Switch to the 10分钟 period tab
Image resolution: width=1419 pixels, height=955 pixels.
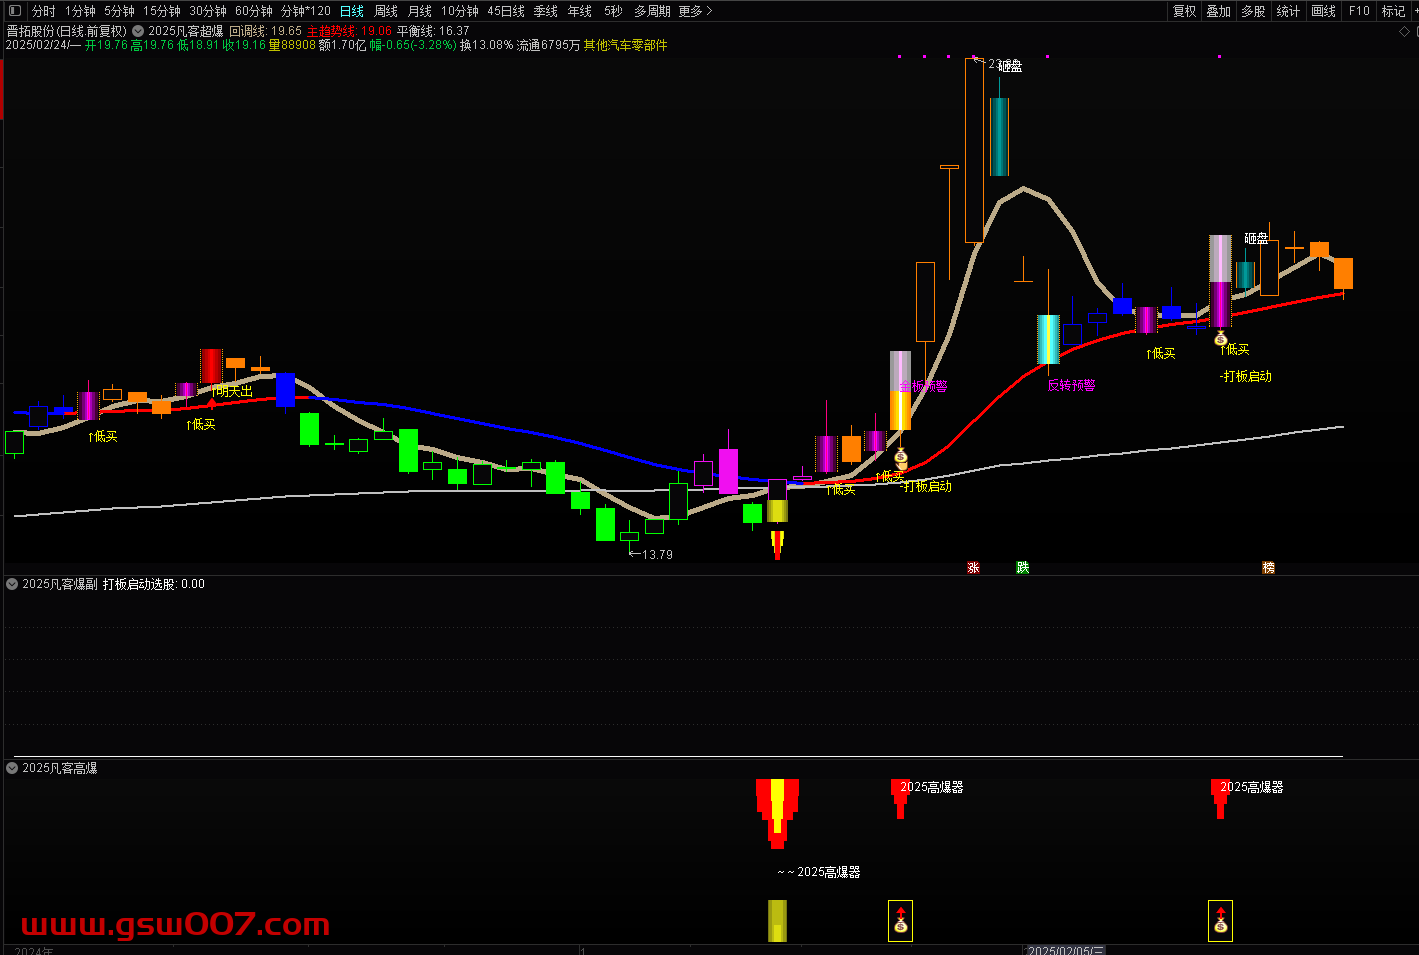point(460,11)
